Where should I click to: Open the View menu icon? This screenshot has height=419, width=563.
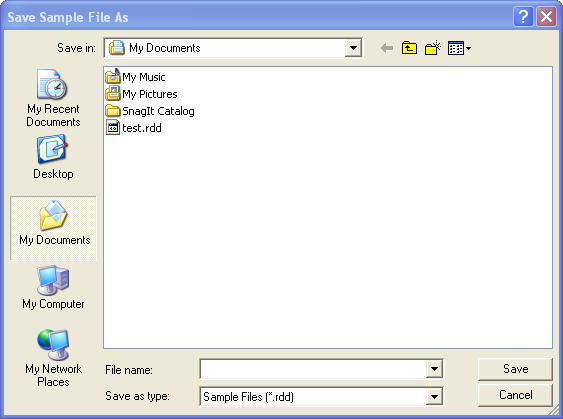tap(459, 48)
